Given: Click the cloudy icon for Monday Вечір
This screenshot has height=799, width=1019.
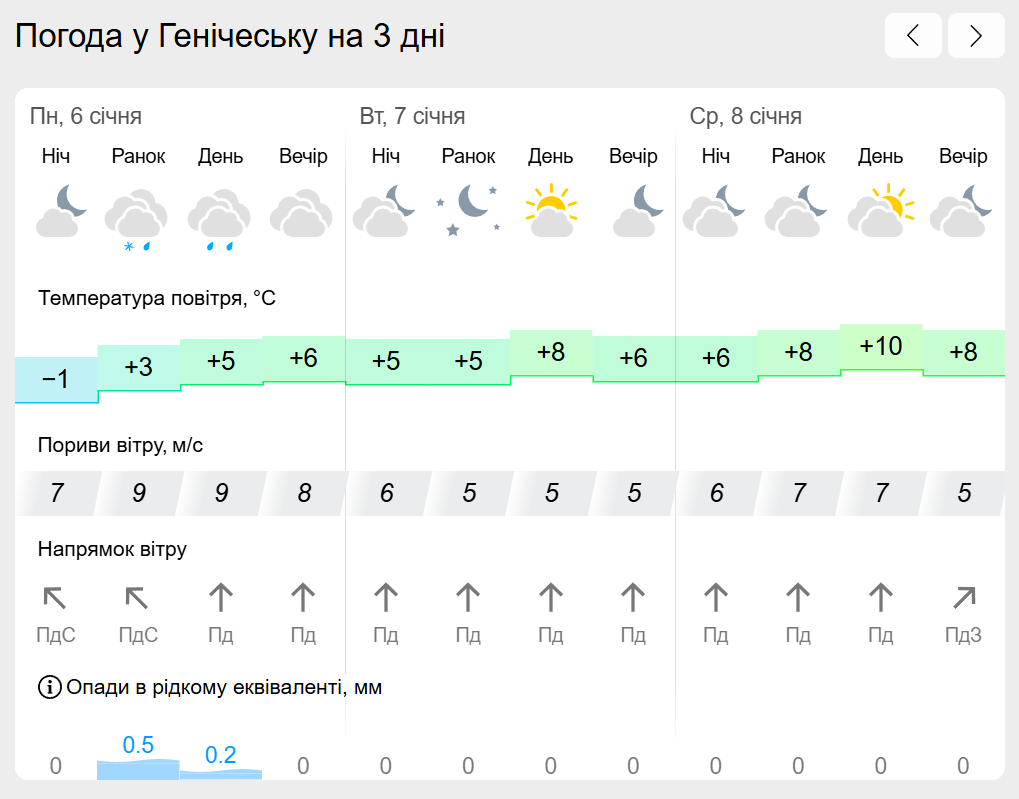Looking at the screenshot, I should click(302, 213).
